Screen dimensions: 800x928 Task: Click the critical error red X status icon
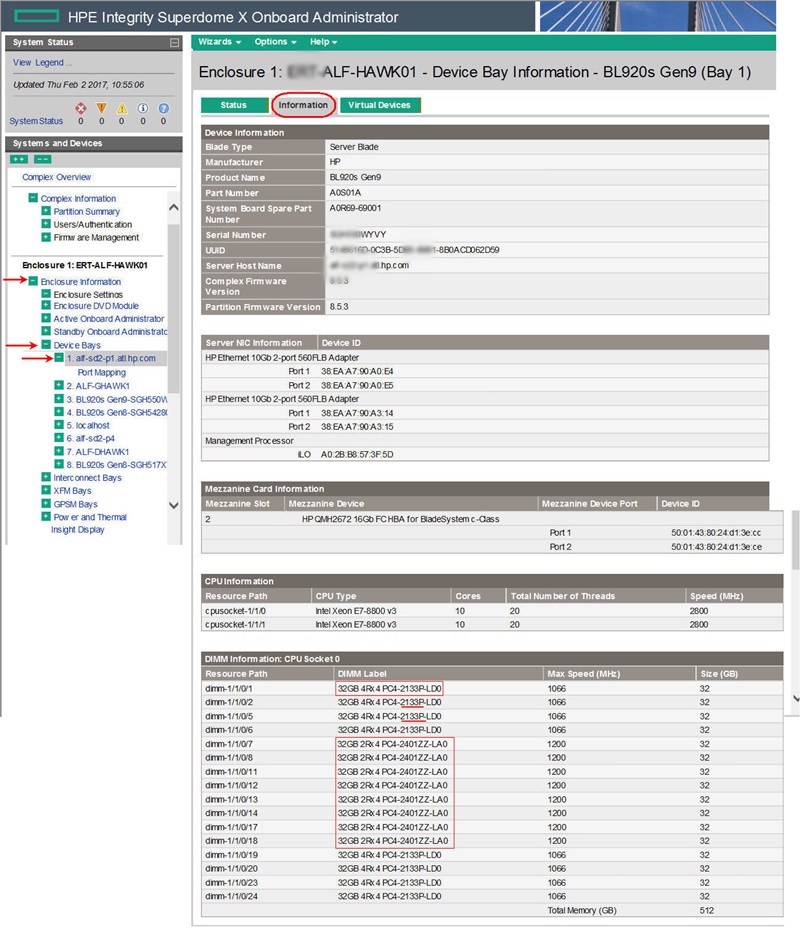(x=81, y=108)
